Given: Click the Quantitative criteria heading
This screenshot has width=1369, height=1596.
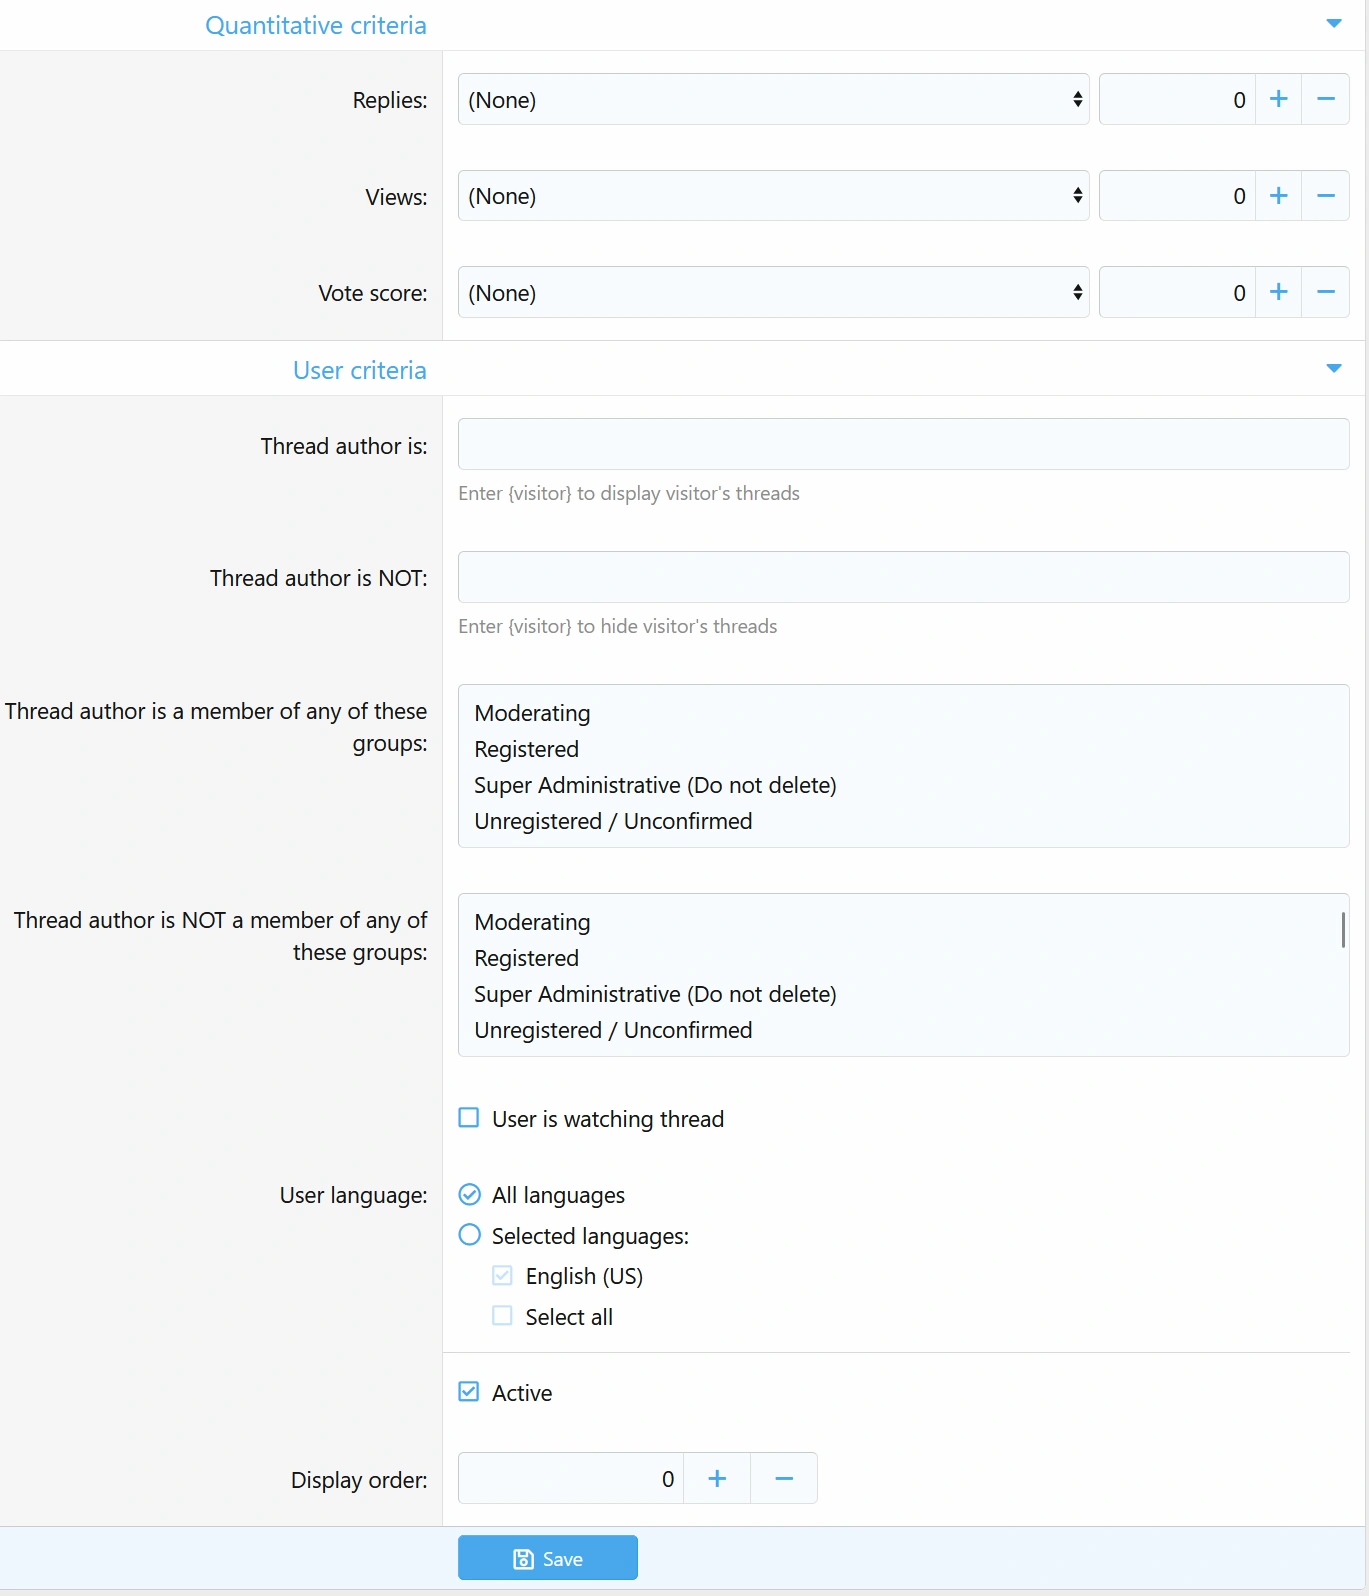Looking at the screenshot, I should point(316,25).
